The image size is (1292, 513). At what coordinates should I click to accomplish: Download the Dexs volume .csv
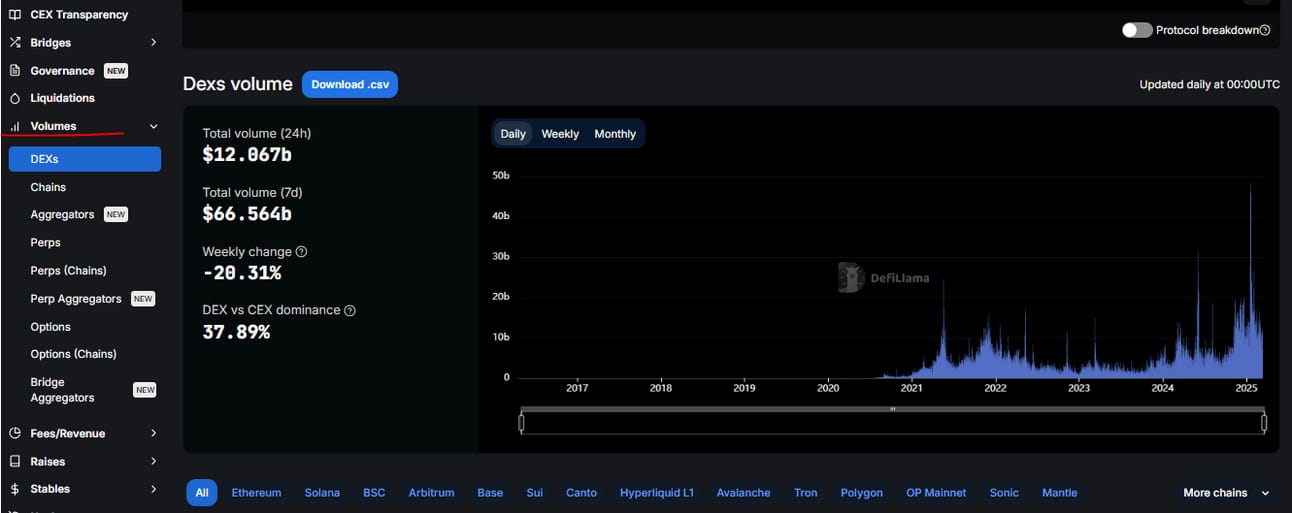[x=350, y=85]
